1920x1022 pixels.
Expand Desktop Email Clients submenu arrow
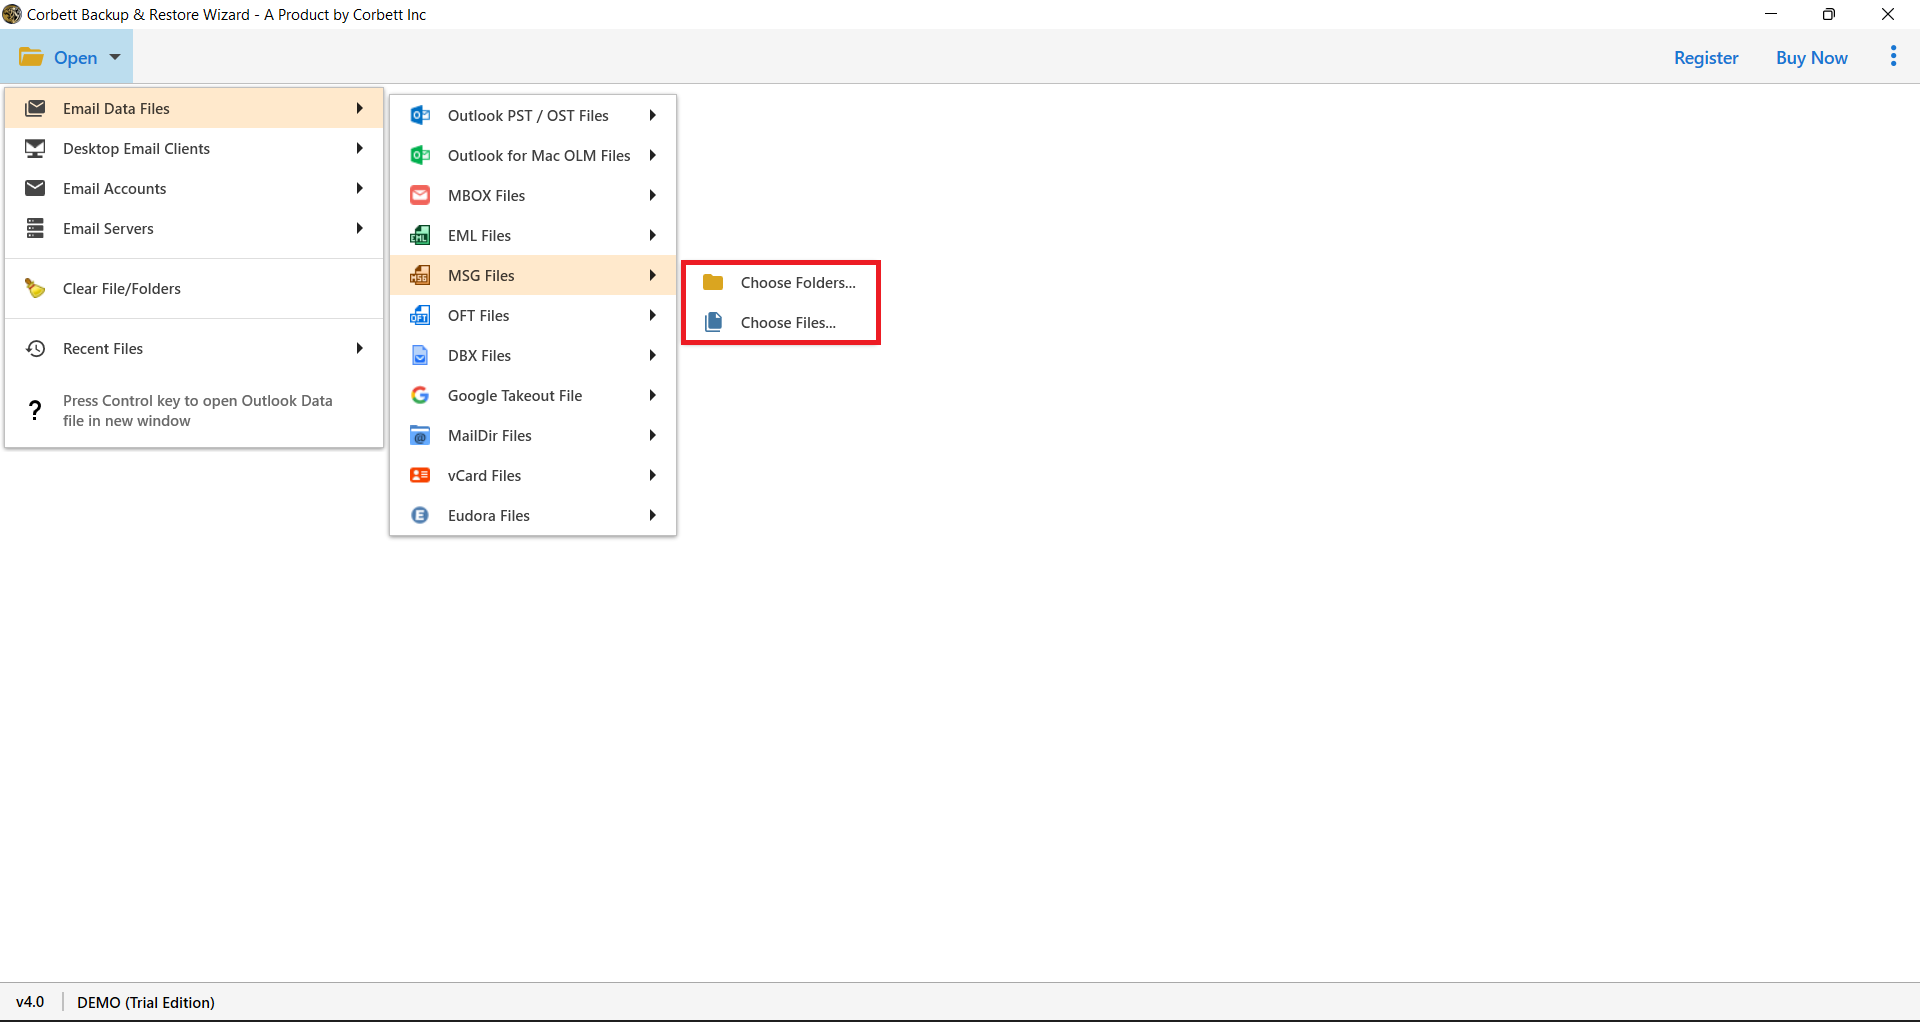[359, 148]
